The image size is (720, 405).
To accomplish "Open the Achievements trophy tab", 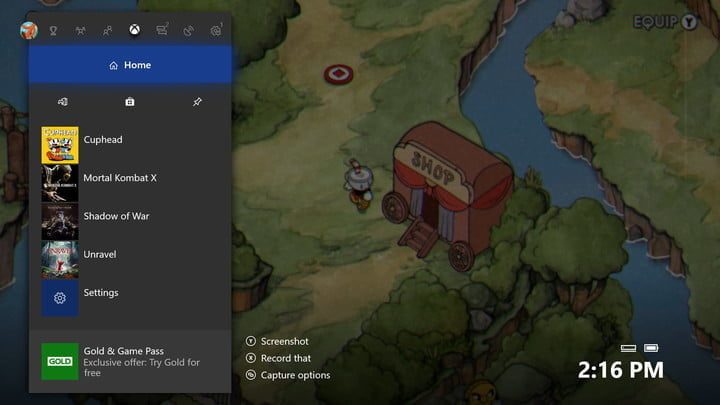I will coord(54,30).
